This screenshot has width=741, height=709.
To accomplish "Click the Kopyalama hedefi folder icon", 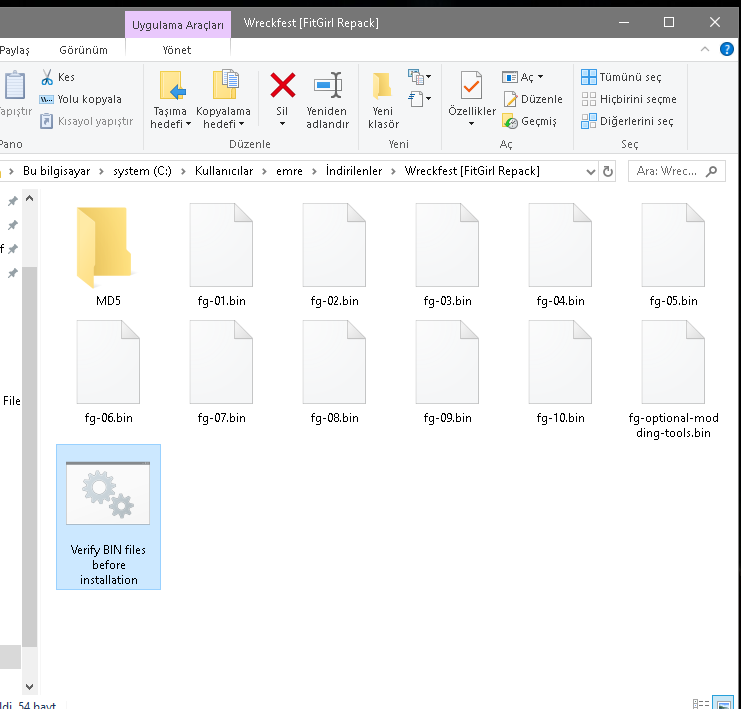I will (x=226, y=85).
